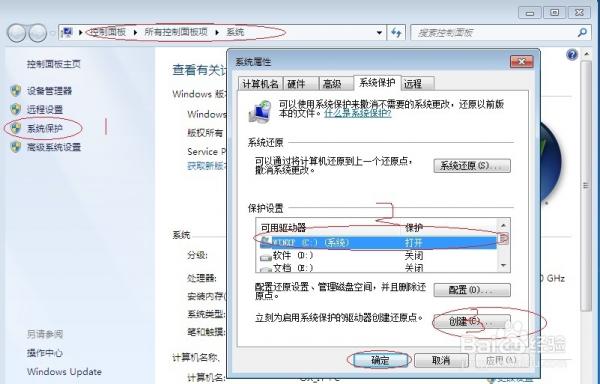Click the 应用(A) button

tap(502, 360)
